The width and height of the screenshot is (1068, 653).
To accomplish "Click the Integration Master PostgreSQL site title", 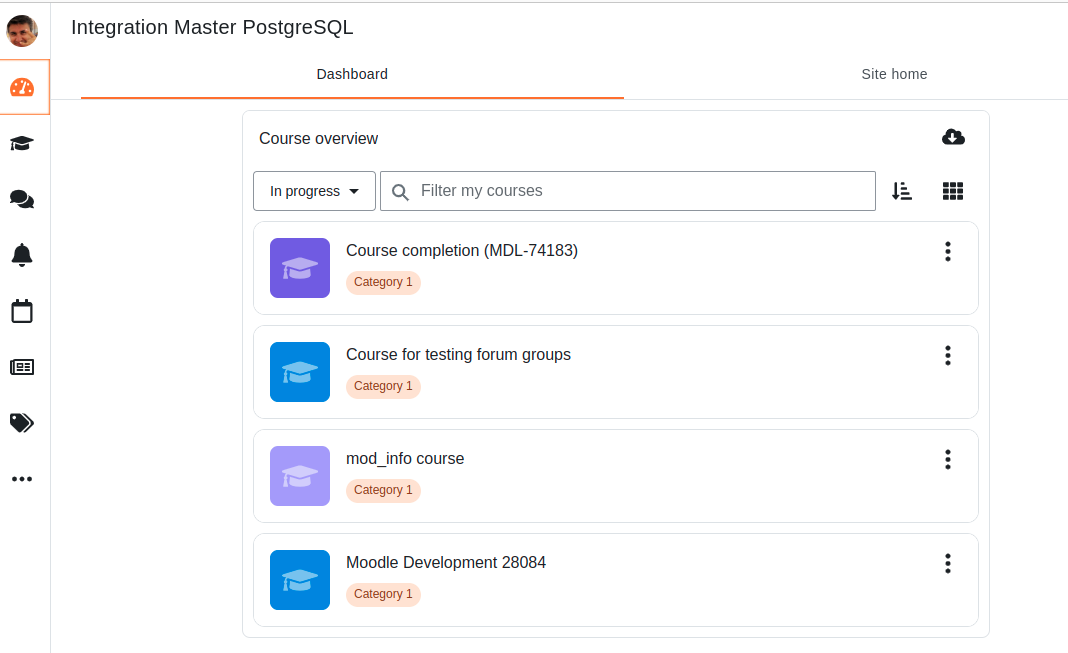I will click(212, 27).
